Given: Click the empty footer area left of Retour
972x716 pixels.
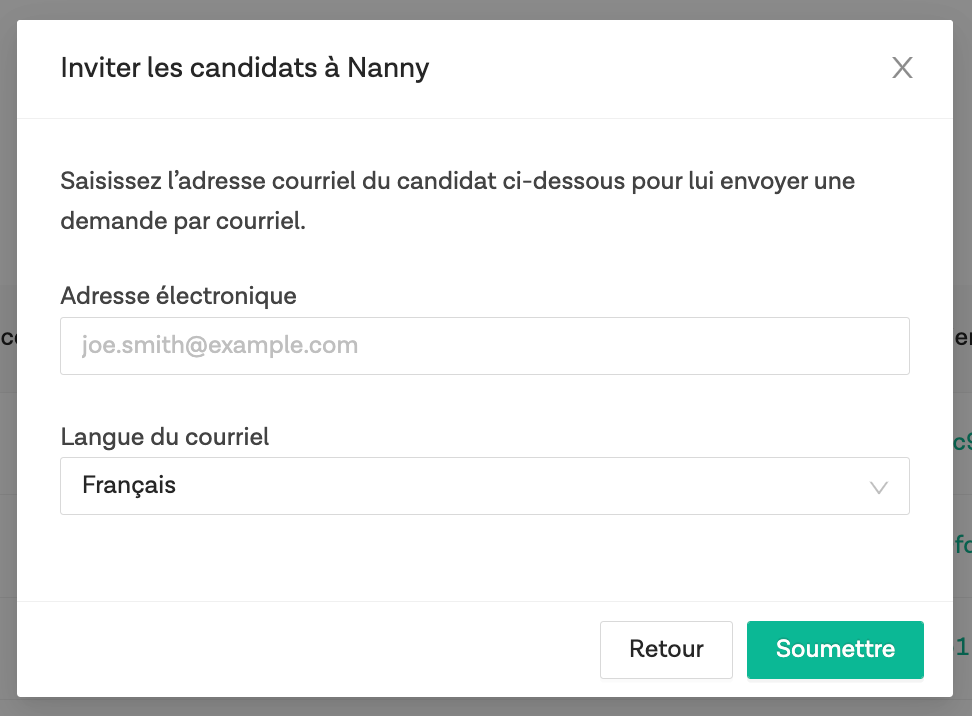Looking at the screenshot, I should point(300,649).
